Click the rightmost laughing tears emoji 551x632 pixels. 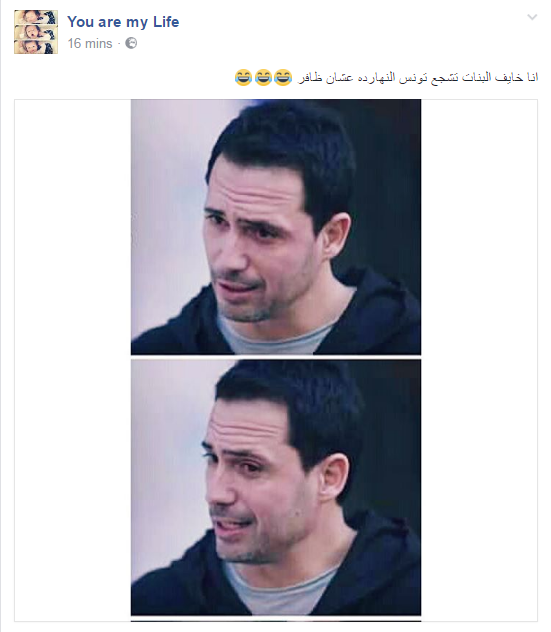[283, 77]
